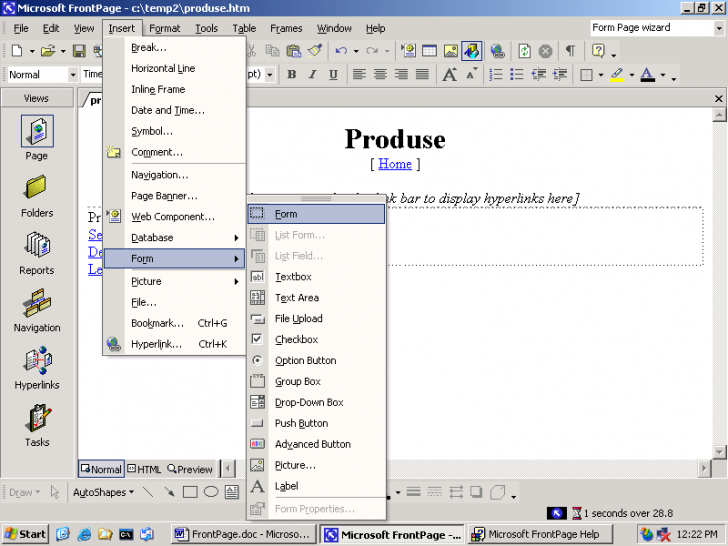Insert an Option Button form field
The image size is (728, 546).
[x=305, y=361]
